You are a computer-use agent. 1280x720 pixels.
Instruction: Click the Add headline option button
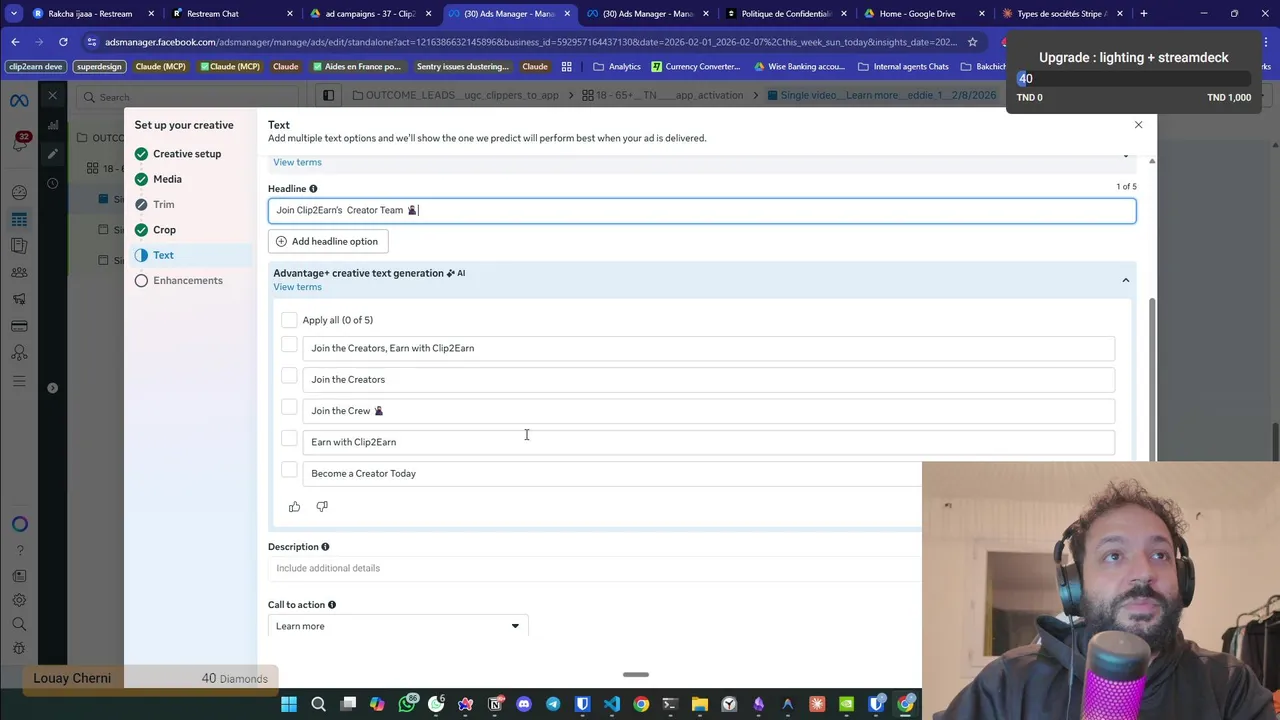click(x=328, y=241)
